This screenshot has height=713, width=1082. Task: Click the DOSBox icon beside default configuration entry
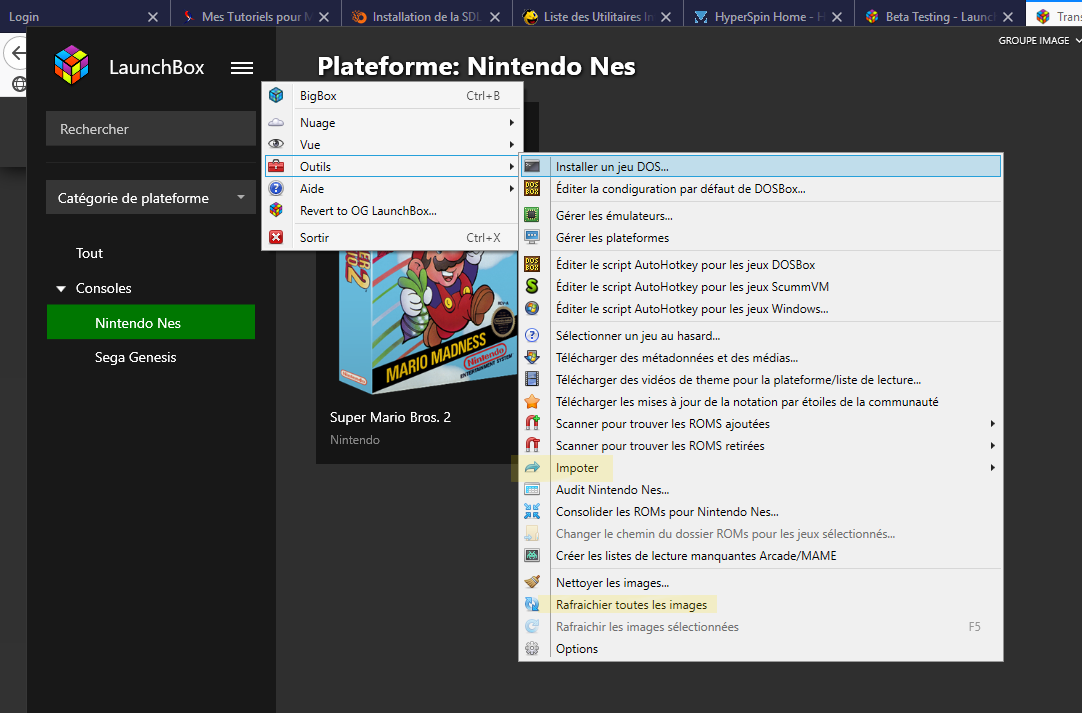532,188
